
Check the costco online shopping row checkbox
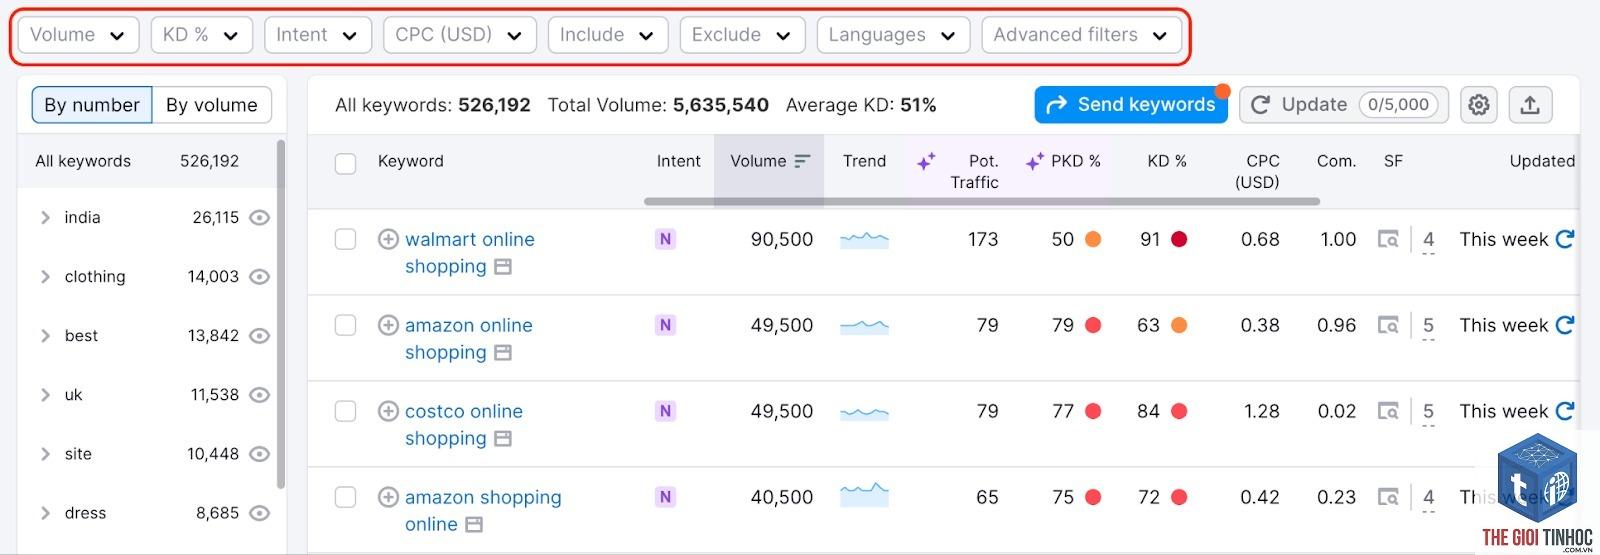[x=345, y=411]
